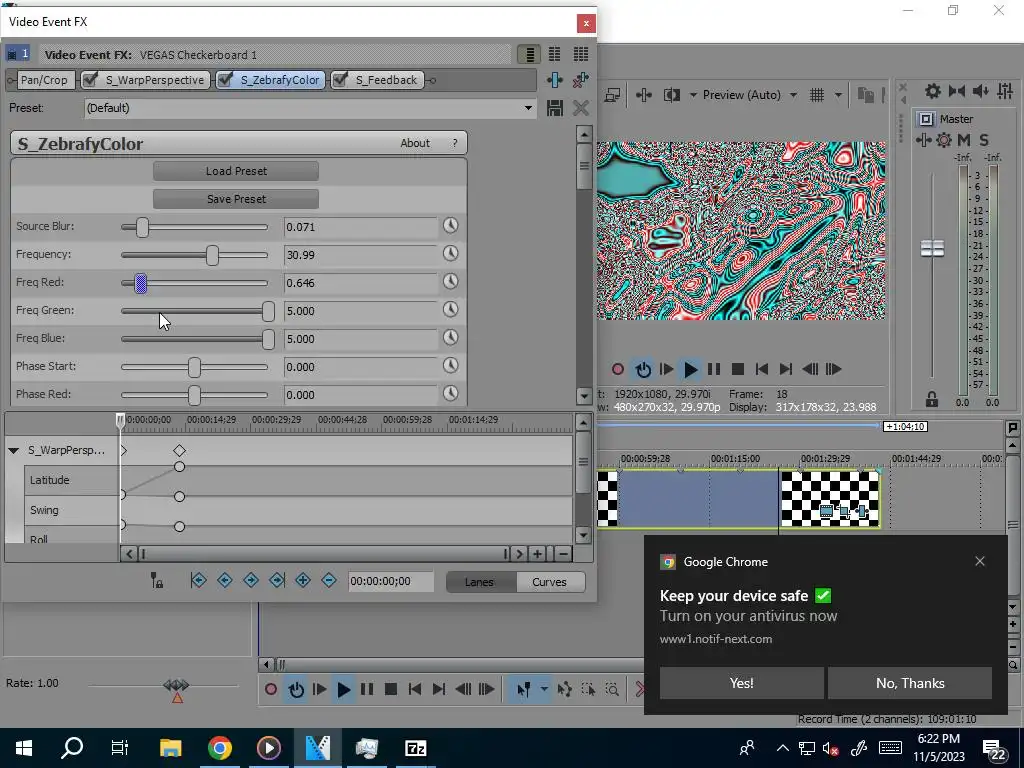Open split-screen view dropdown arrow
Screen dimensions: 1024x768
point(693,95)
